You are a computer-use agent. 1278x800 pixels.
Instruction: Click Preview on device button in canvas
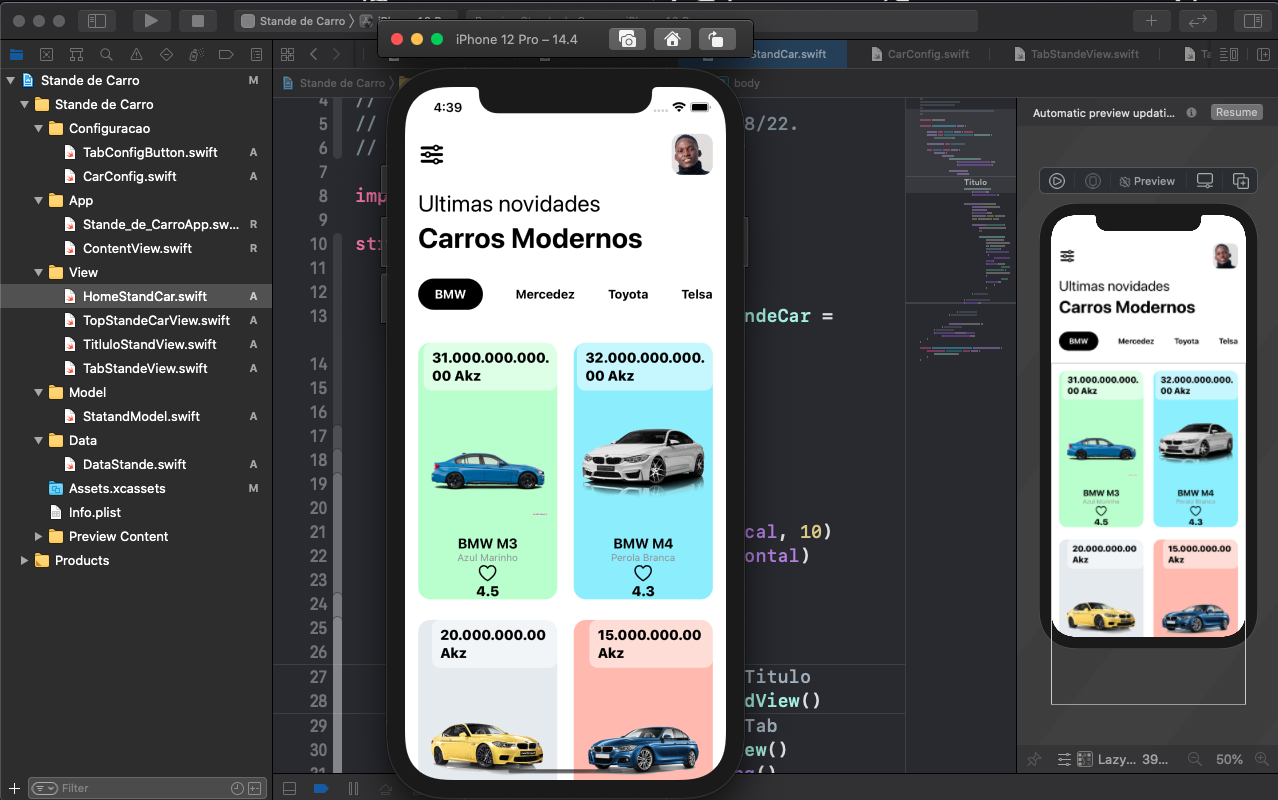click(1093, 181)
